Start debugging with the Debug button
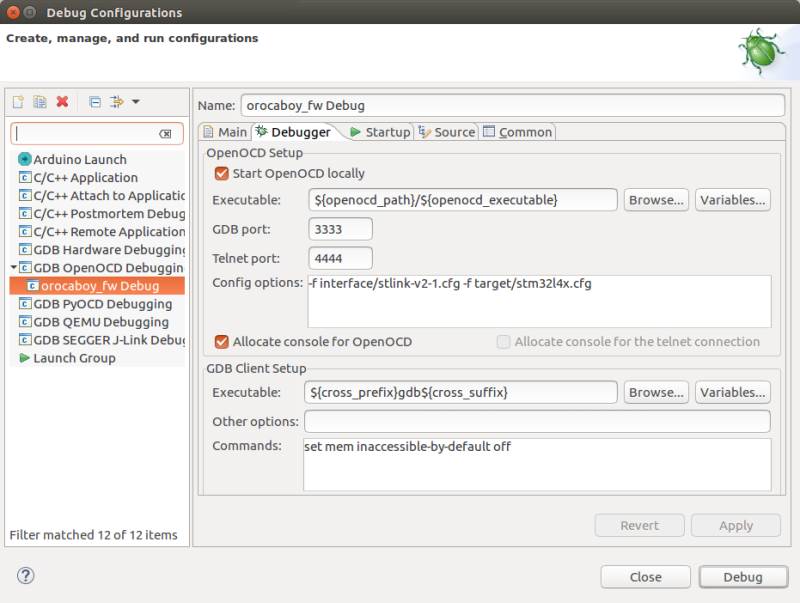Viewport: 800px width, 603px height. (x=743, y=577)
